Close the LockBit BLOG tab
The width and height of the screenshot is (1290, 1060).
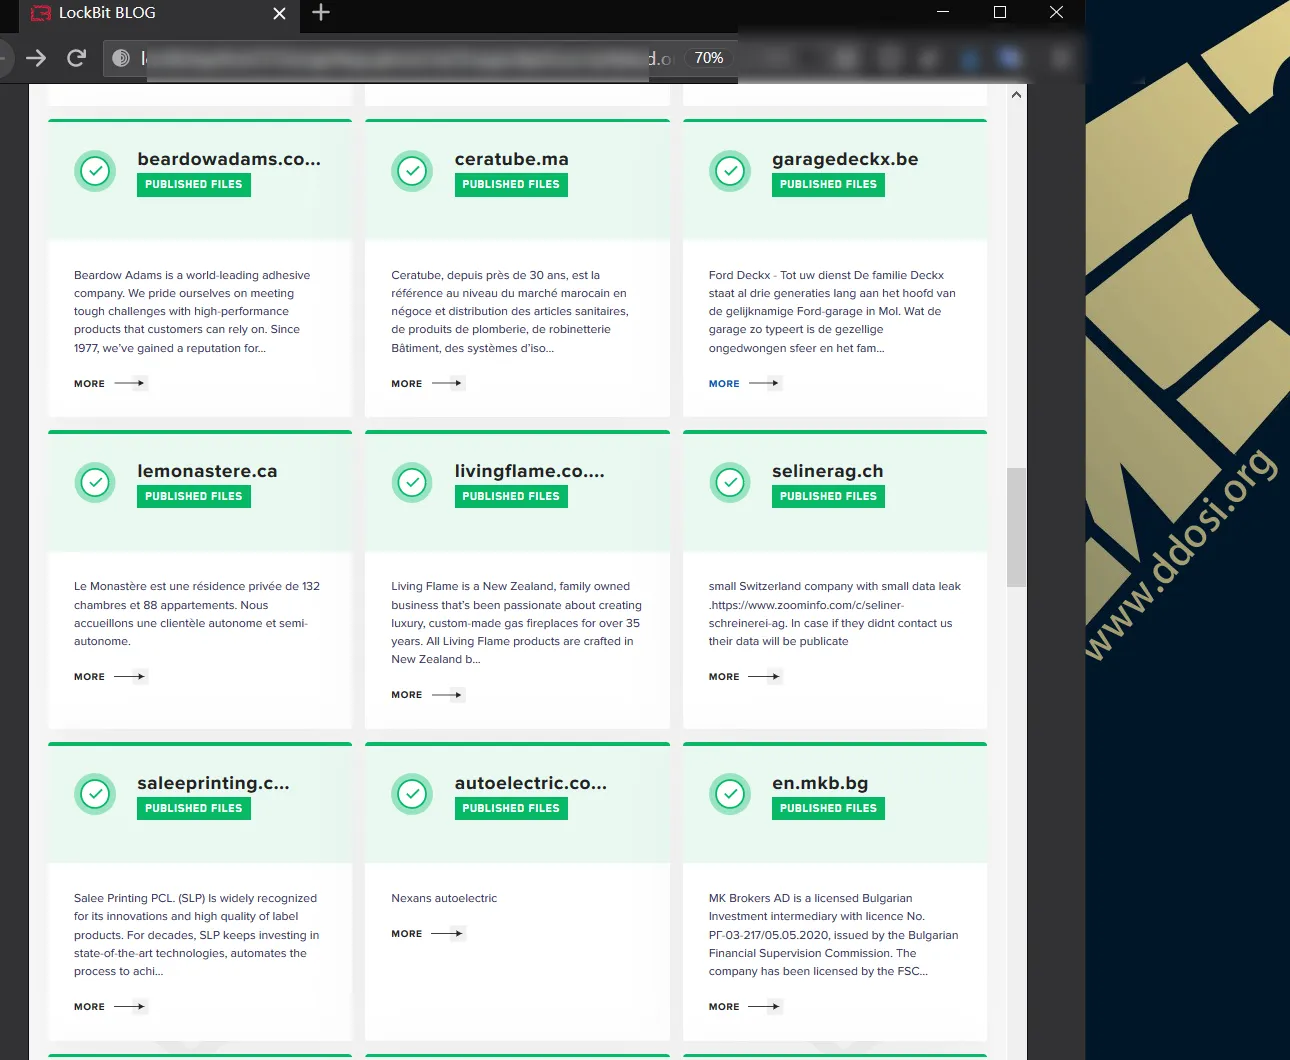[279, 13]
